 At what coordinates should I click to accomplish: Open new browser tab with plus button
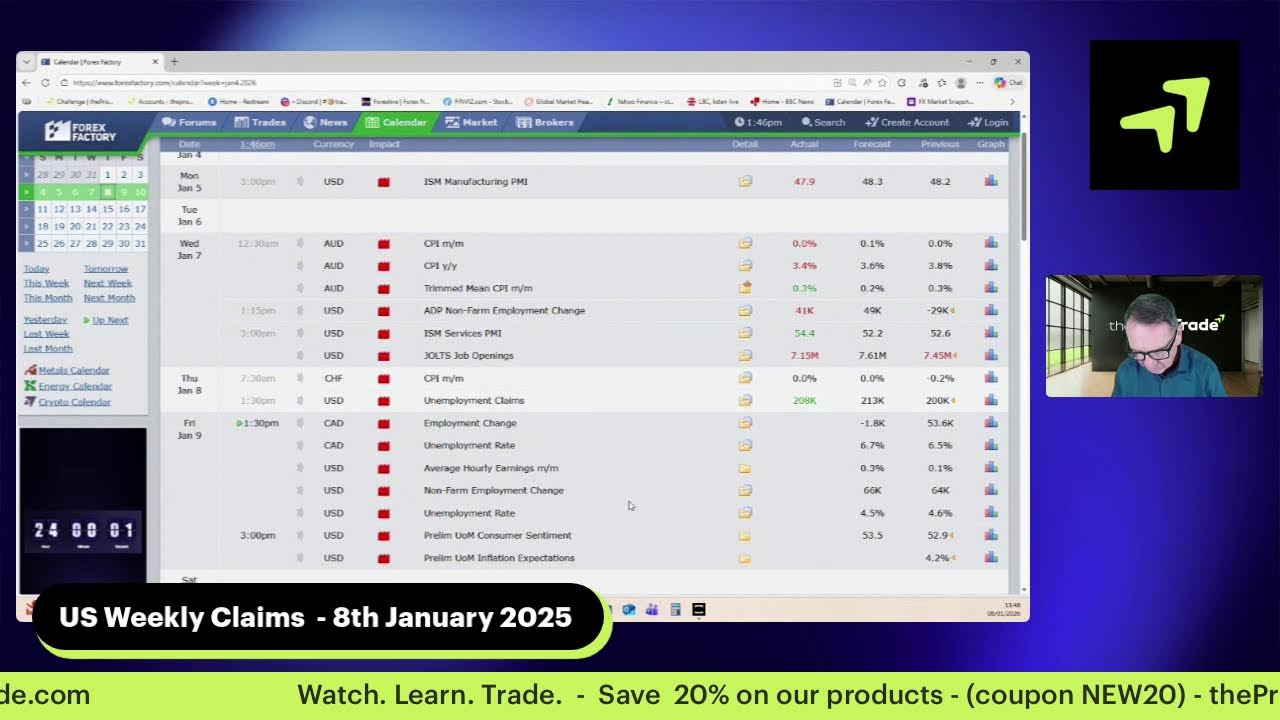[x=174, y=62]
